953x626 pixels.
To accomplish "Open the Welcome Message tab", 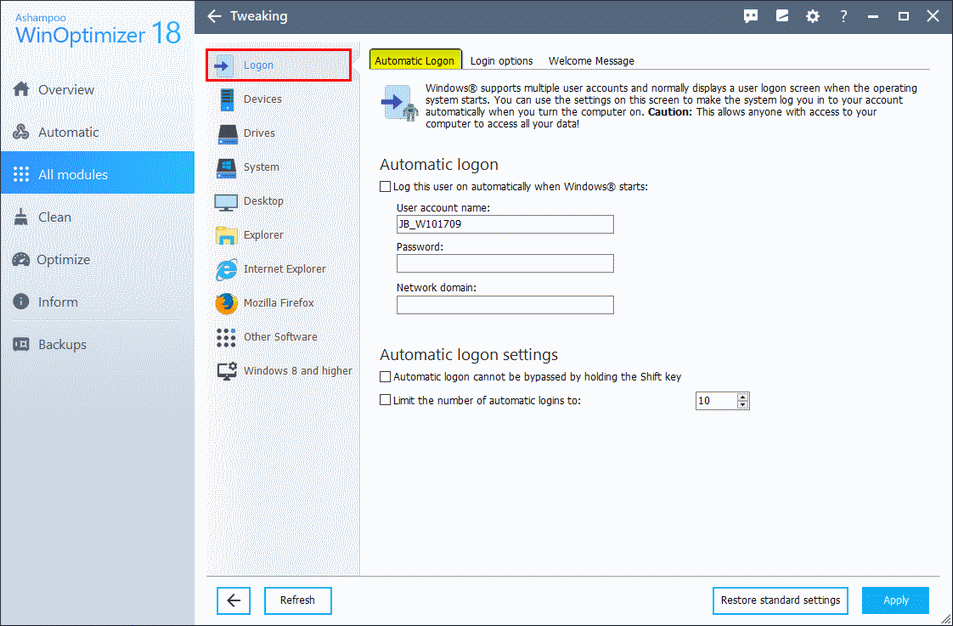I will point(591,61).
